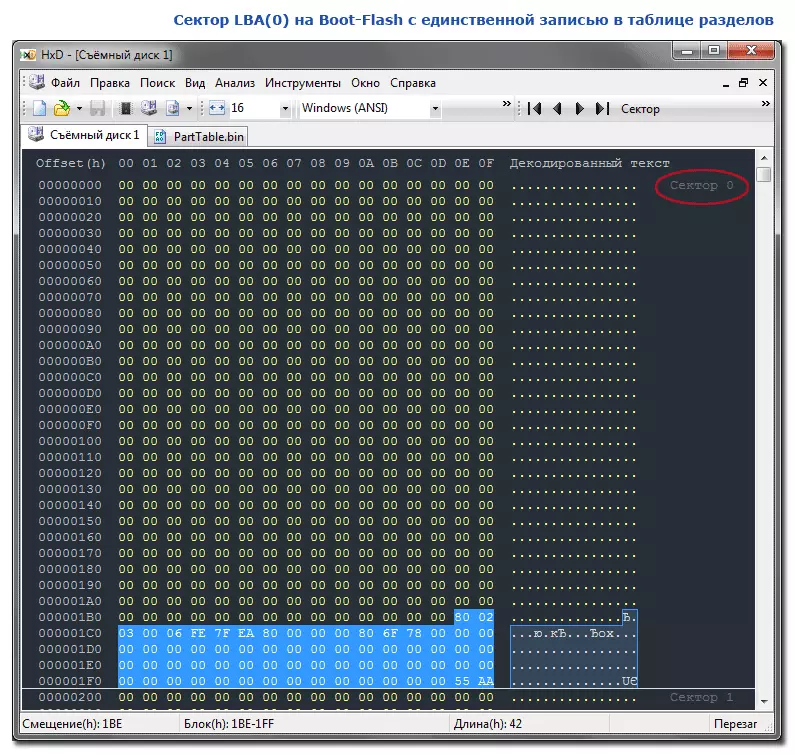Open the bytes per row 16 dropdown
Image resolution: width=795 pixels, height=755 pixels.
point(285,109)
